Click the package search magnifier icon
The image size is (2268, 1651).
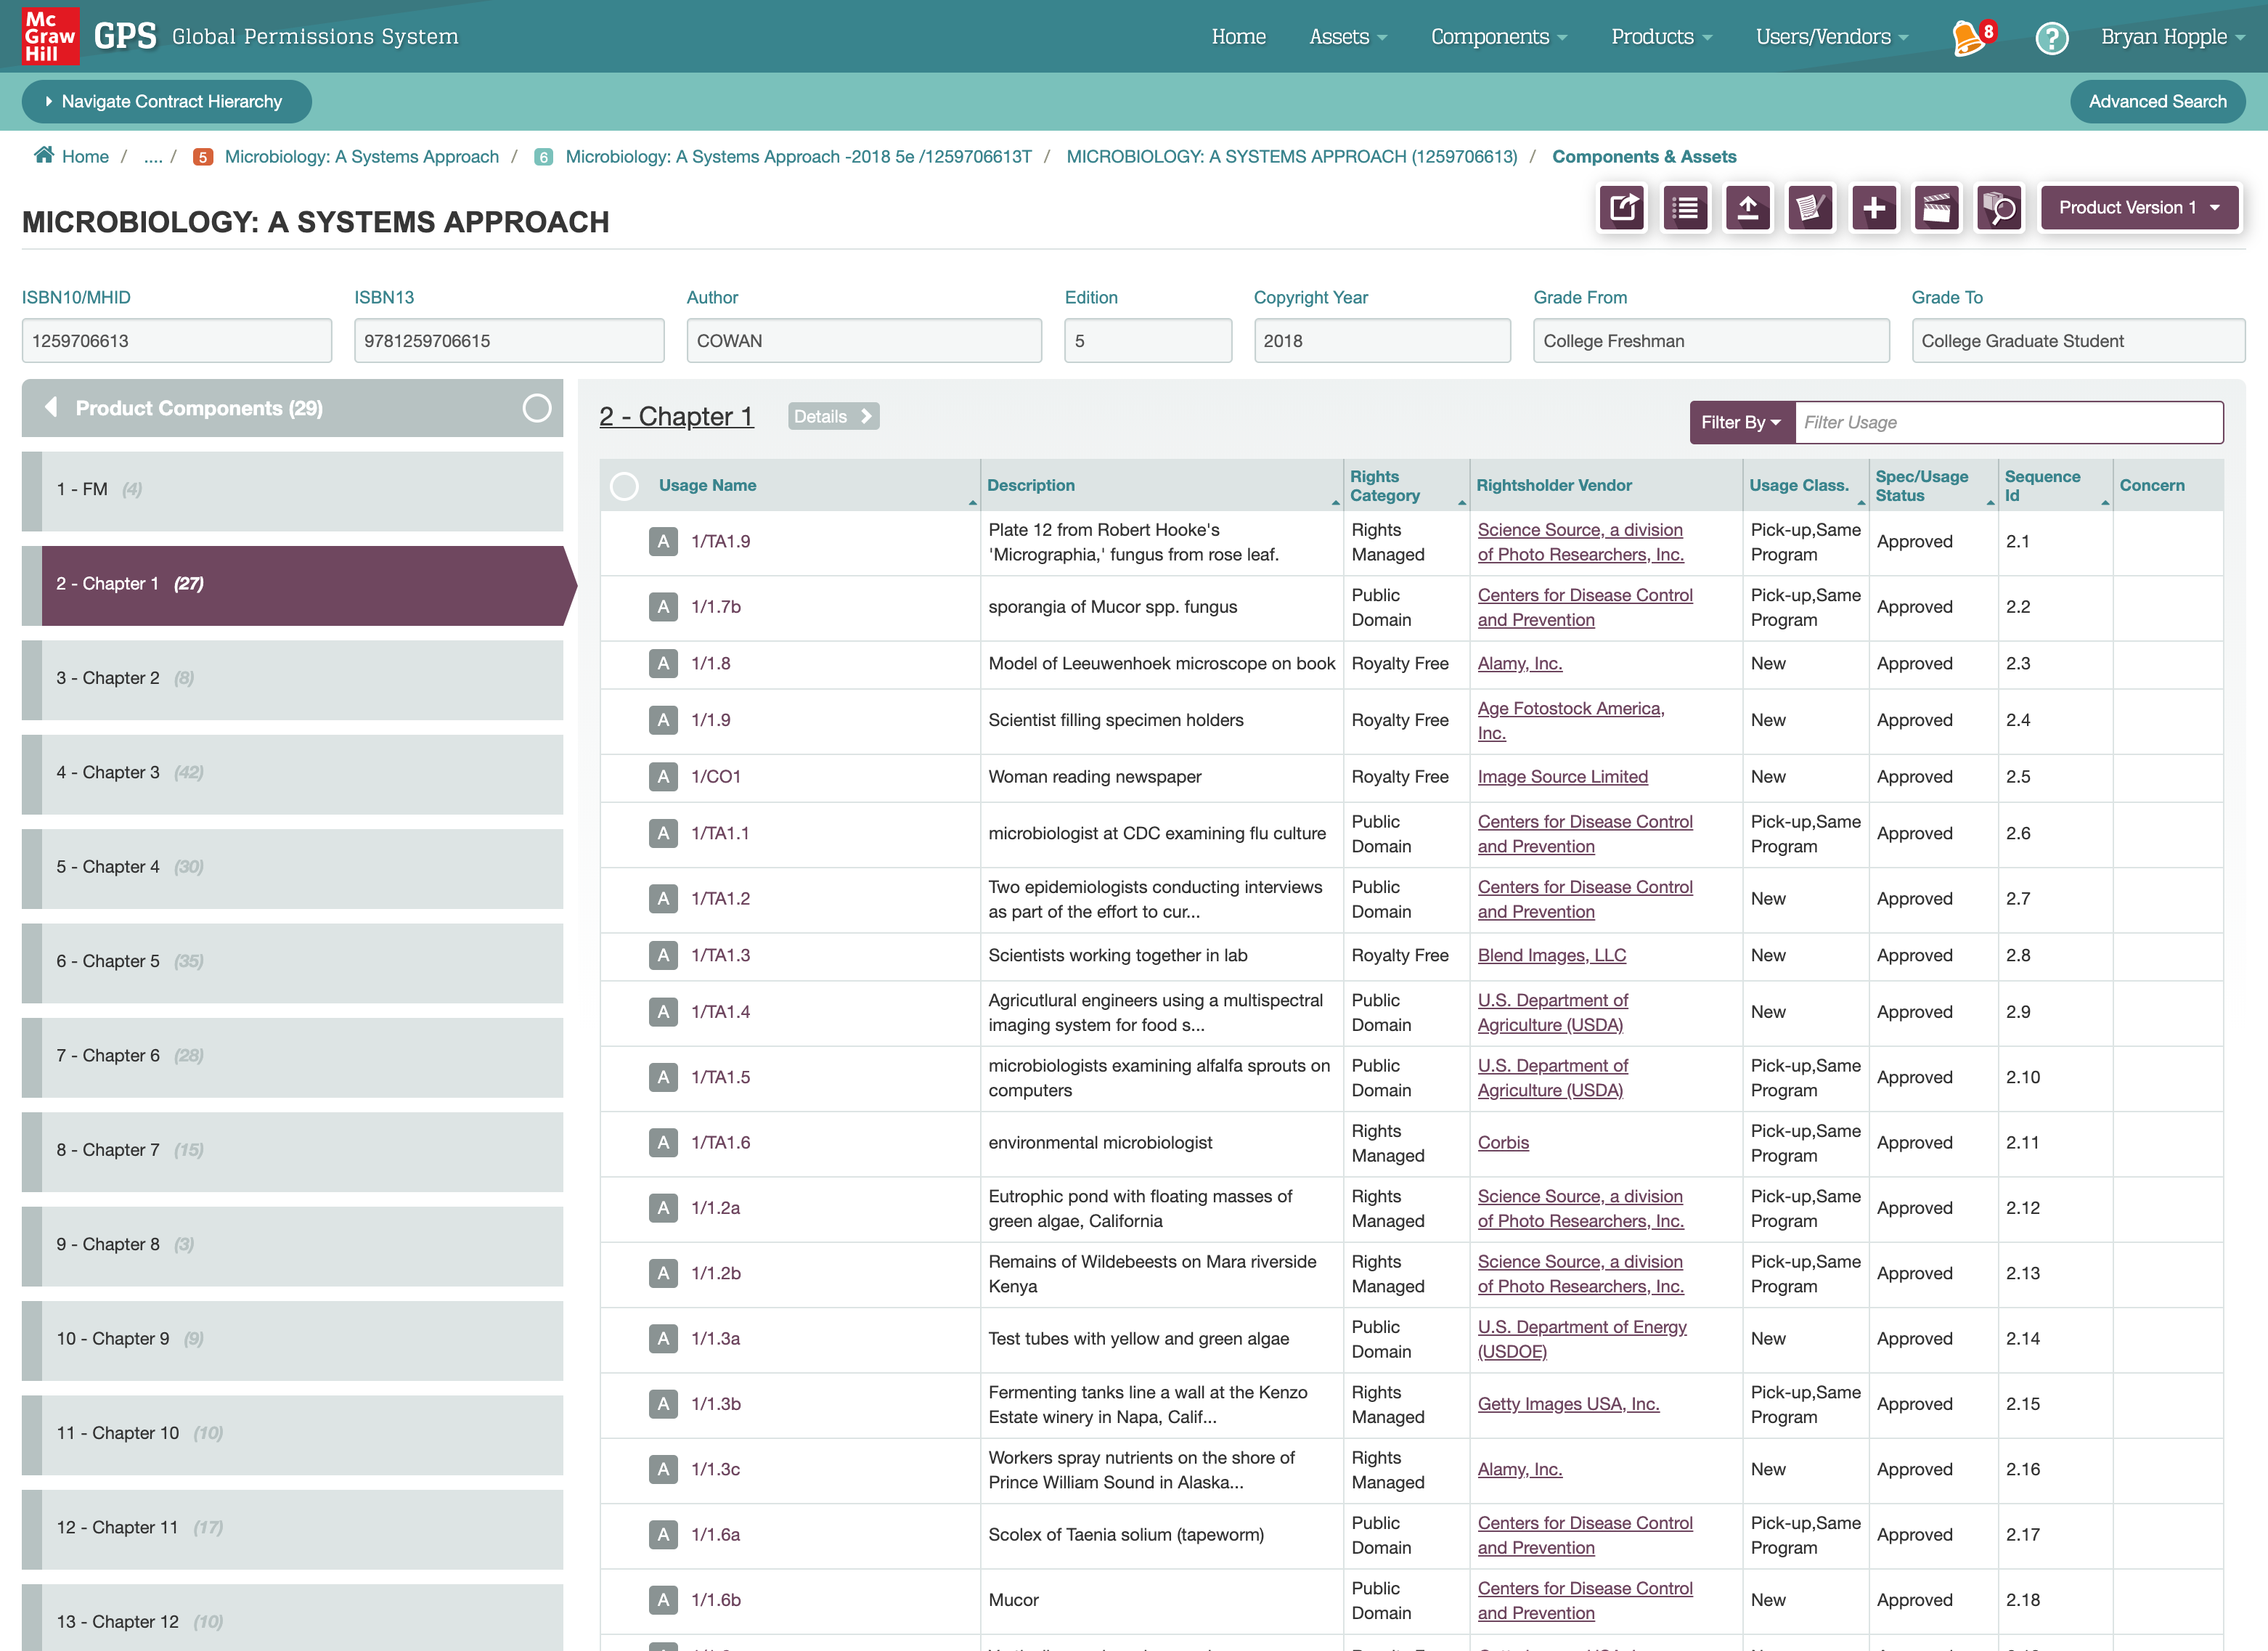(x=2000, y=208)
